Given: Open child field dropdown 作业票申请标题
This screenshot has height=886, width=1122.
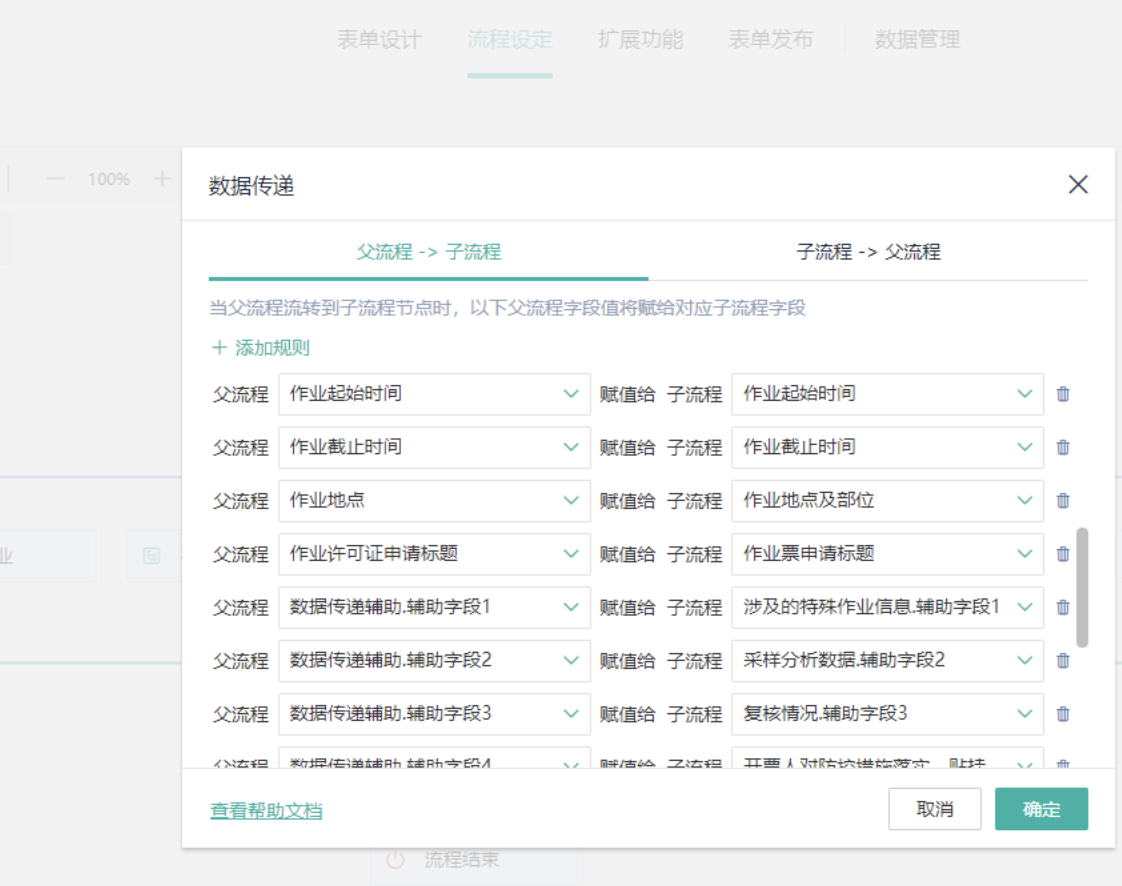Looking at the screenshot, I should tap(887, 554).
